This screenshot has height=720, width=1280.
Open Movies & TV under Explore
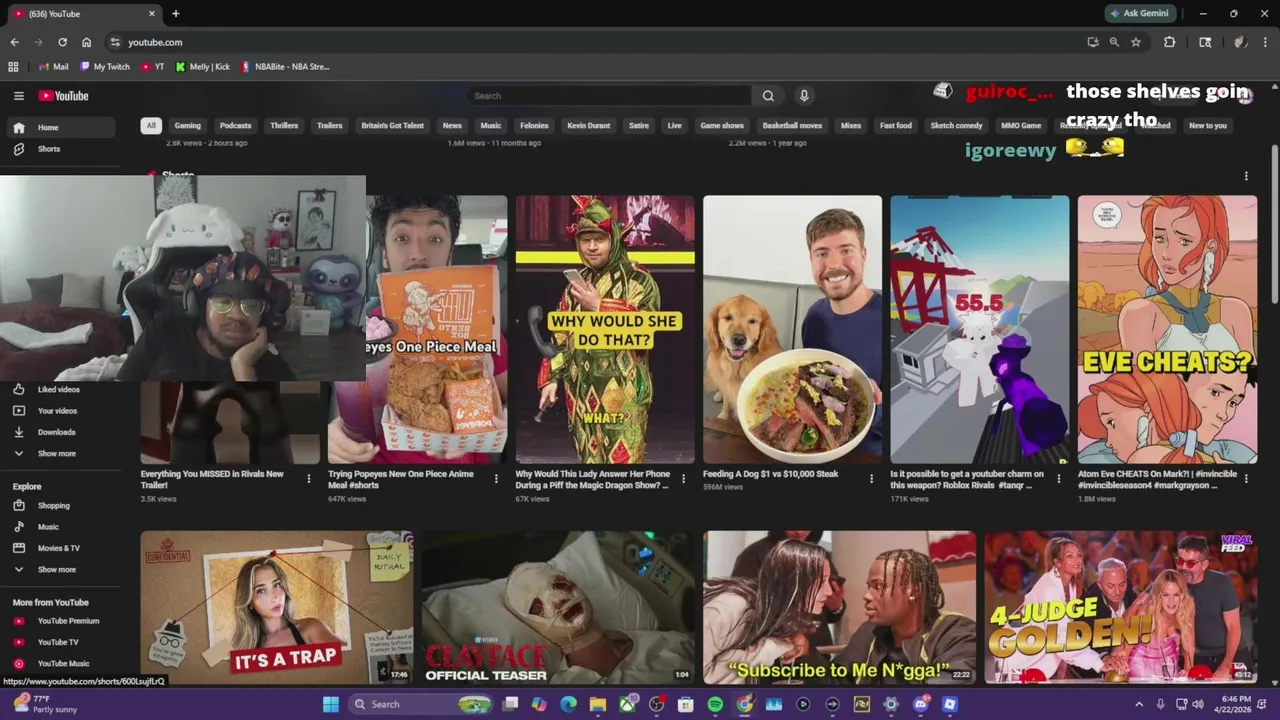pos(62,548)
